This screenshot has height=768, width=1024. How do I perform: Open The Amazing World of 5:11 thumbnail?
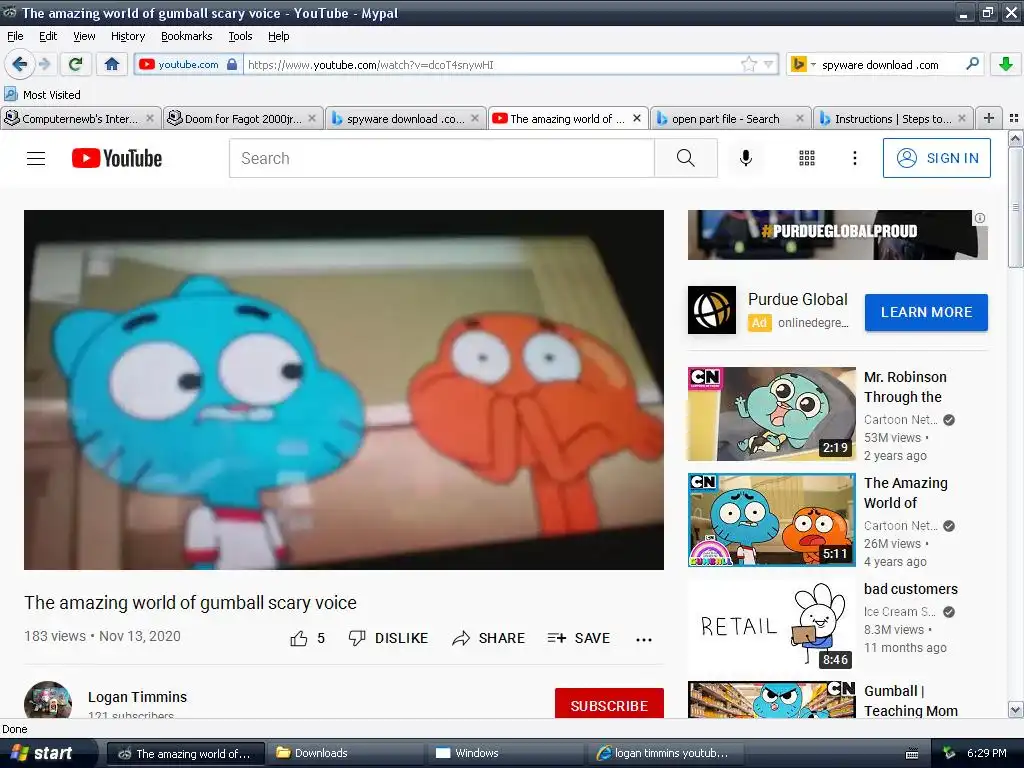pos(771,520)
